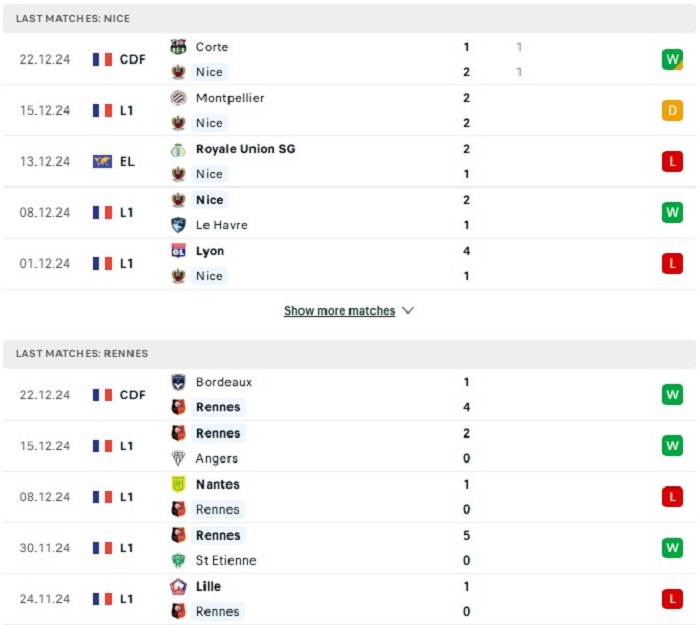Click the Montpellier club logo
This screenshot has width=700, height=625.
[179, 98]
